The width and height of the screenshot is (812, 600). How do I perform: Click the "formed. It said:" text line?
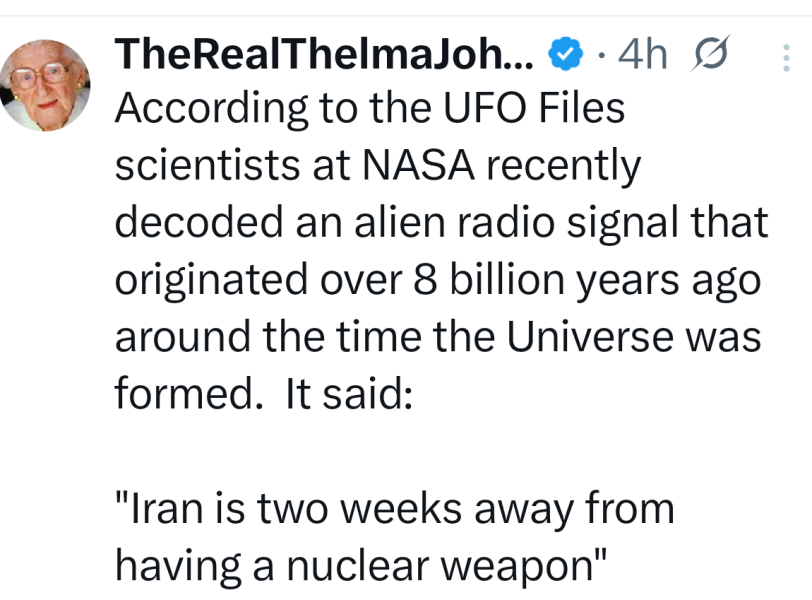(264, 393)
